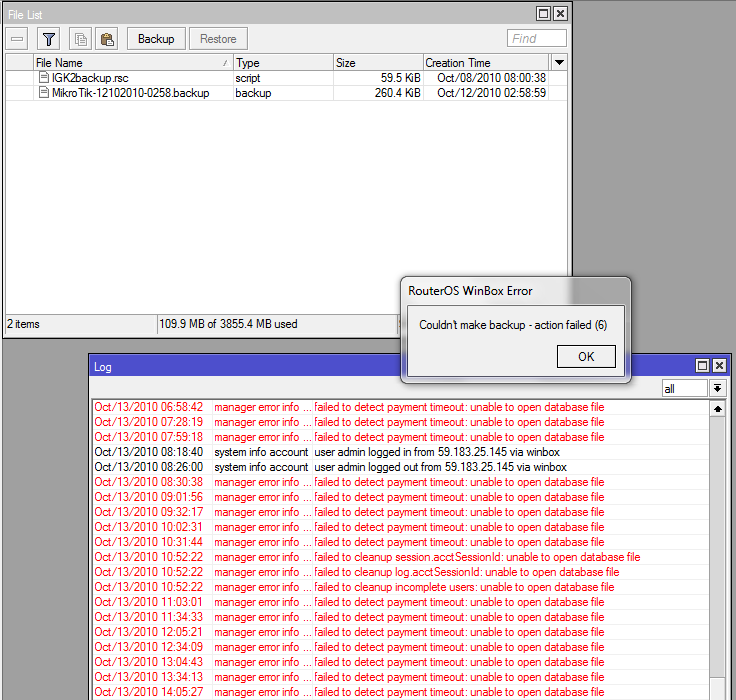The image size is (736, 700).
Task: Click the file icon next to MikroTik-12102010-0258.backup
Action: [44, 92]
